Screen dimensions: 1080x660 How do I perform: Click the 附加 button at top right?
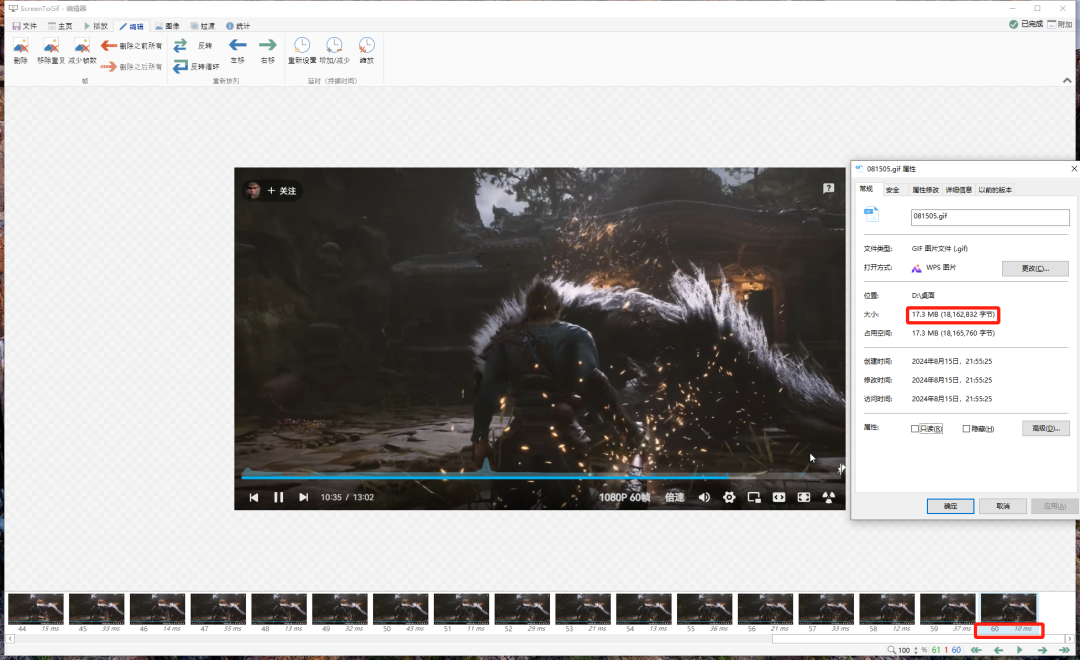pyautogui.click(x=1060, y=24)
